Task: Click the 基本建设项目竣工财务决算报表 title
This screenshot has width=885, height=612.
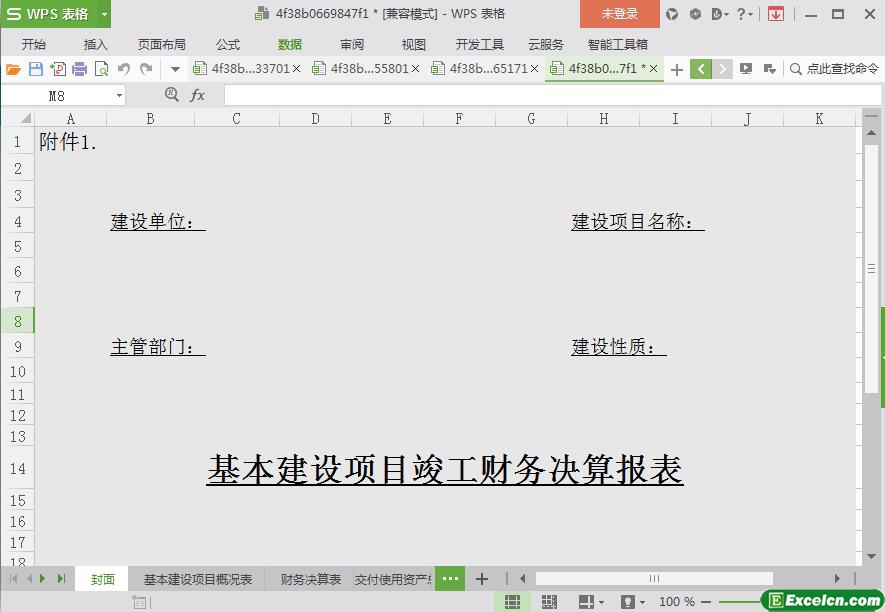Action: point(445,469)
